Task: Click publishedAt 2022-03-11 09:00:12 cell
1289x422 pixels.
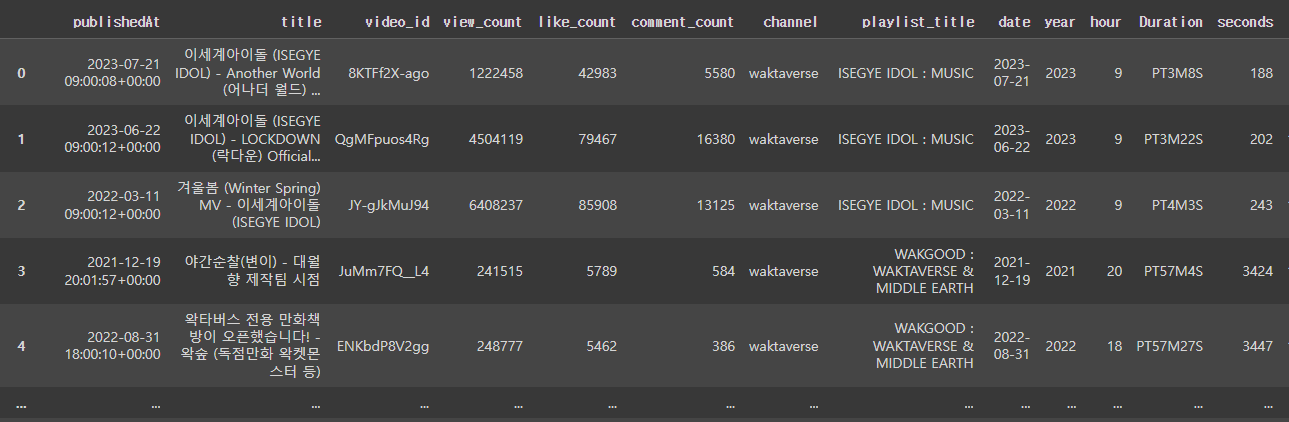Action: [112, 205]
